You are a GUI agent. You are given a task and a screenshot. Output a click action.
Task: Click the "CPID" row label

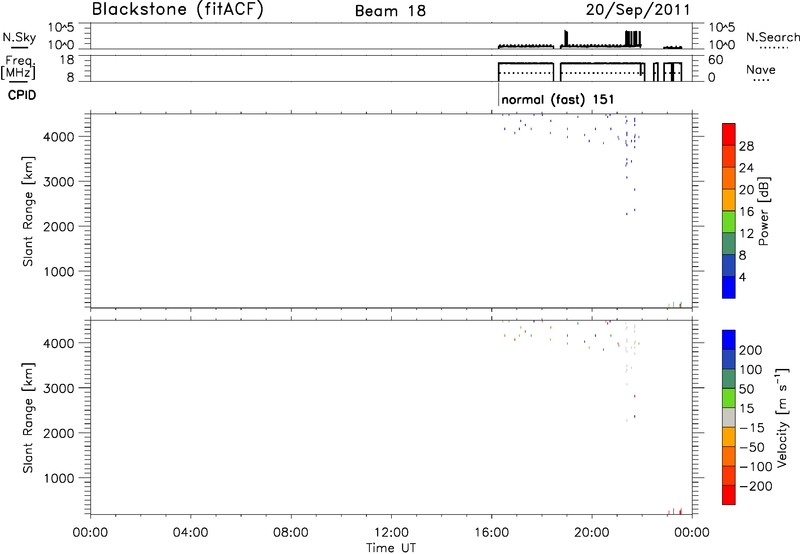point(22,95)
